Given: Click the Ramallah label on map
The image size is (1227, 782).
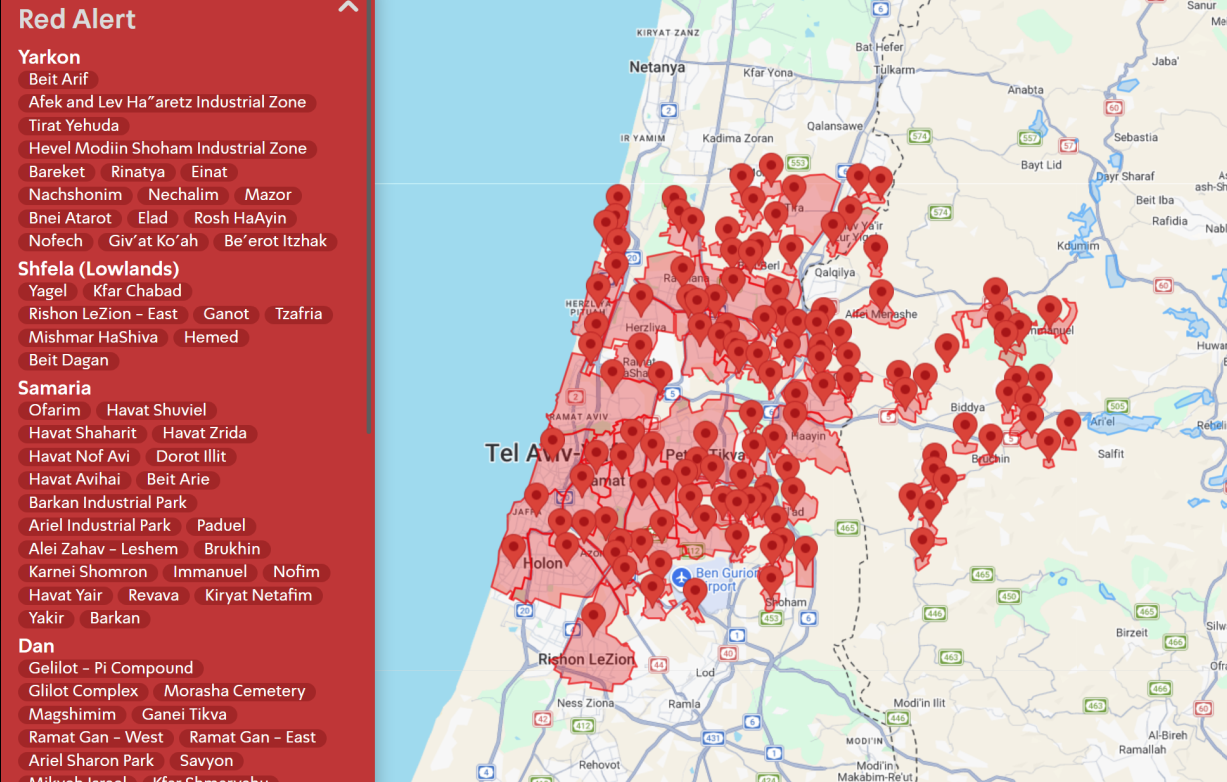Looking at the screenshot, I should tap(1142, 749).
